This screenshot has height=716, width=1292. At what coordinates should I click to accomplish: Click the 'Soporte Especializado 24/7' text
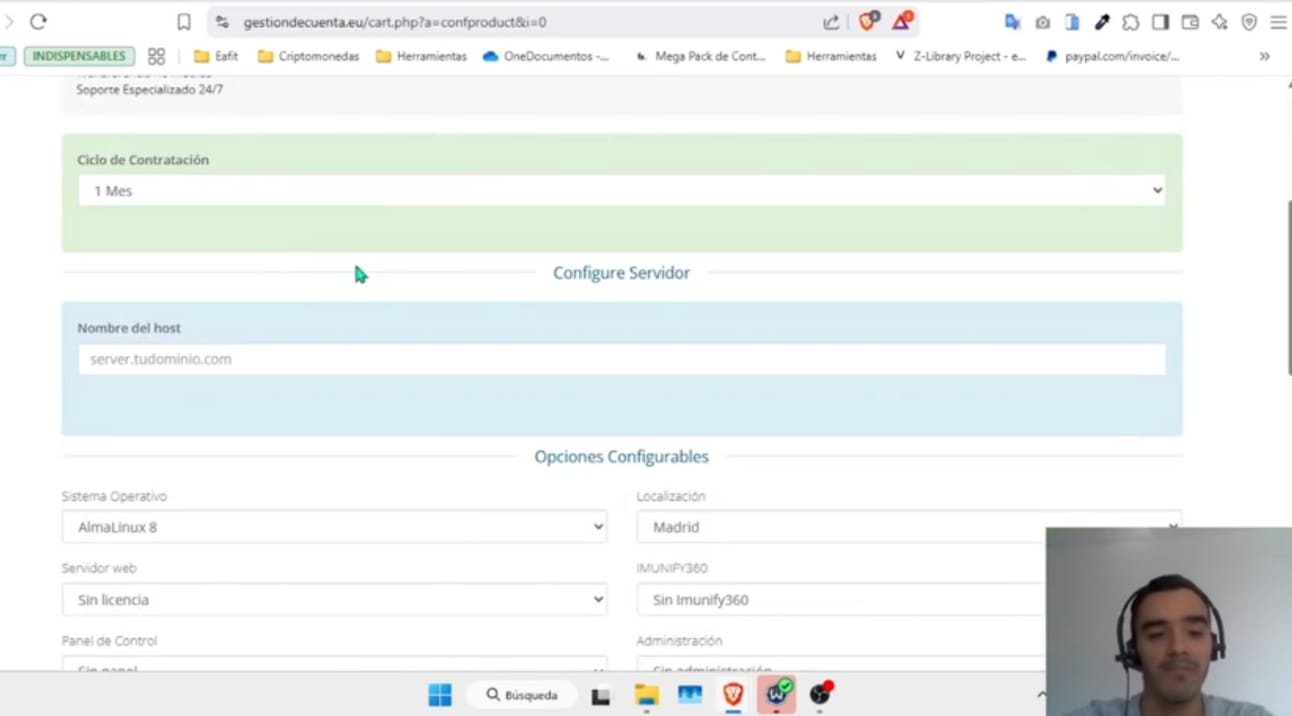click(x=150, y=90)
